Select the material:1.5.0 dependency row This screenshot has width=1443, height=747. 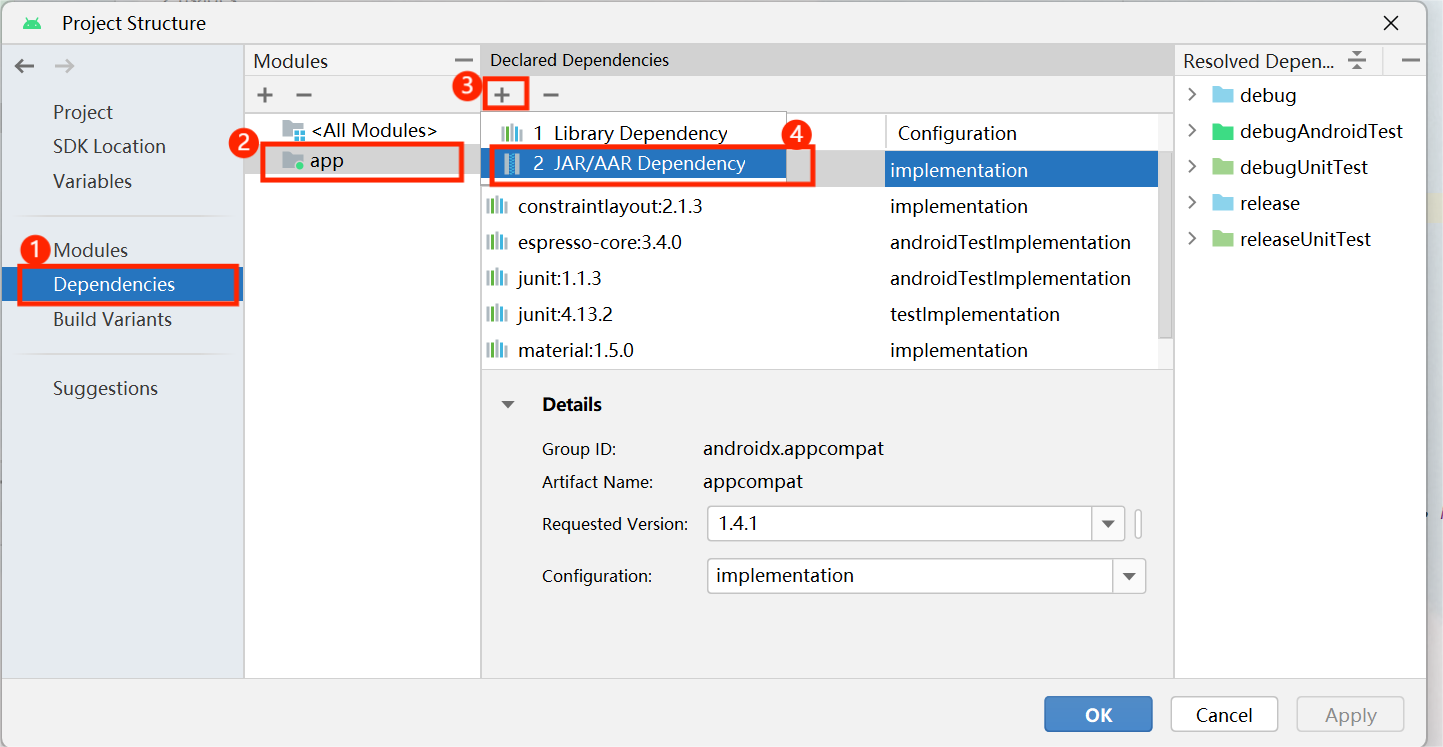(820, 350)
